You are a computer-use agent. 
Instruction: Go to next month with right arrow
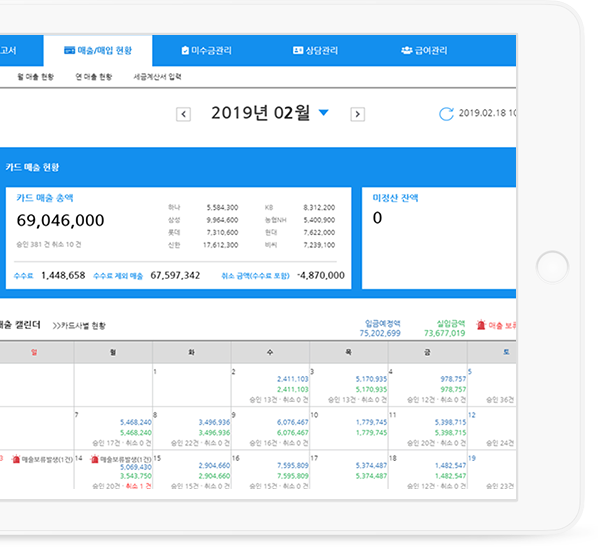[x=357, y=114]
